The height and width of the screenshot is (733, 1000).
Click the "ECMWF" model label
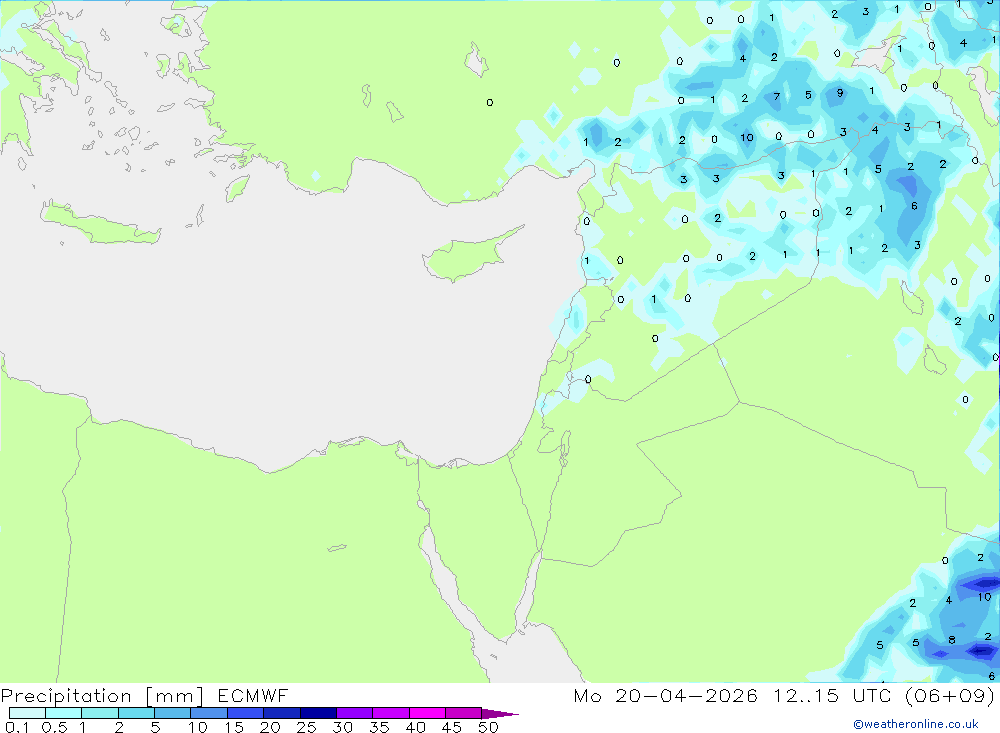[253, 695]
